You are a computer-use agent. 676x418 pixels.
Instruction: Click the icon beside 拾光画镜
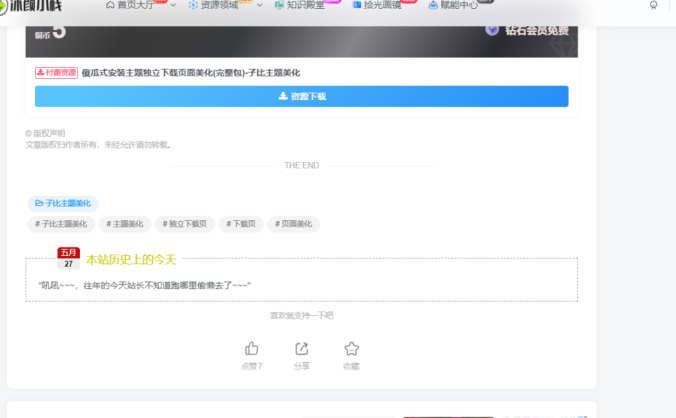click(x=357, y=5)
